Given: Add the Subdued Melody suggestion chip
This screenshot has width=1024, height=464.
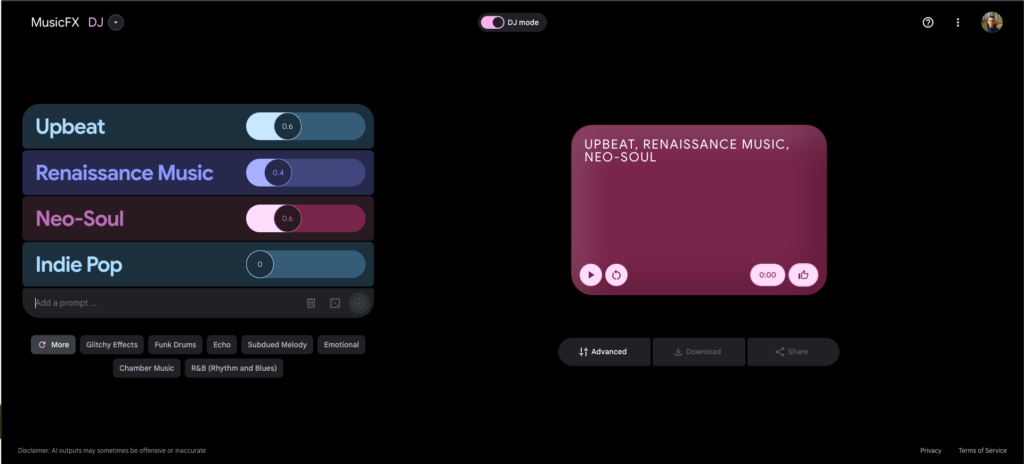Looking at the screenshot, I should (x=278, y=344).
